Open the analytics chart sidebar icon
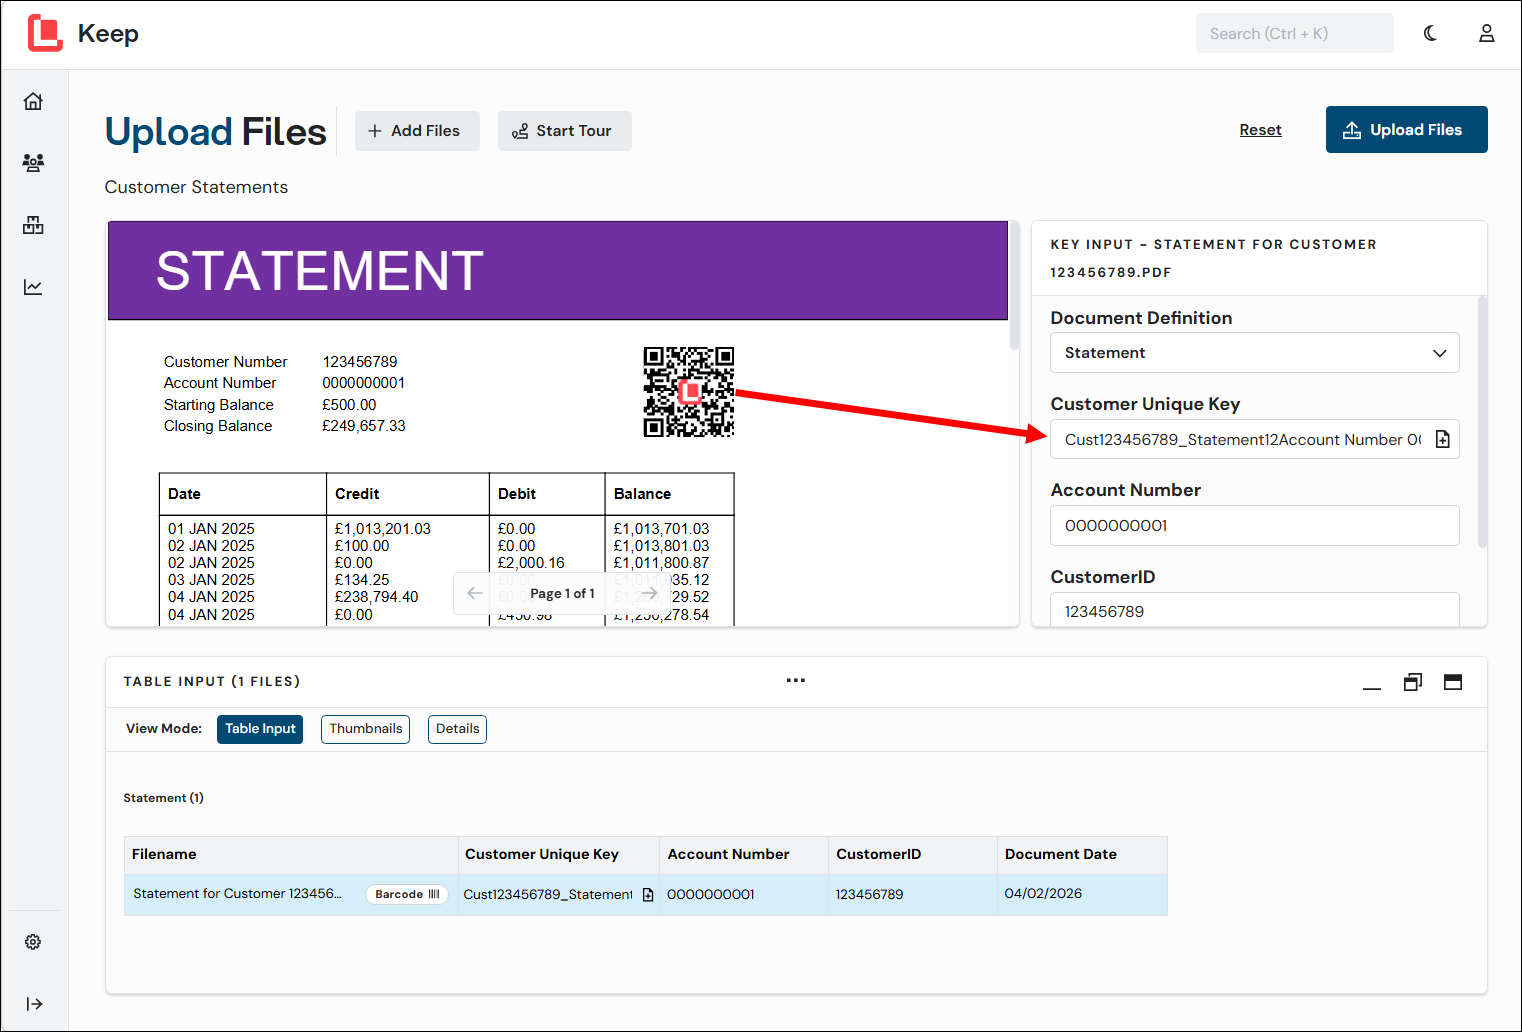Viewport: 1522px width, 1032px height. (33, 287)
